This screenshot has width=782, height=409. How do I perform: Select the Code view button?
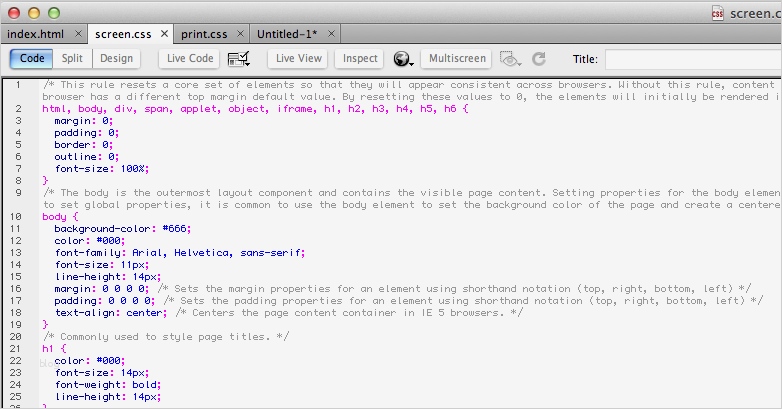[x=32, y=58]
